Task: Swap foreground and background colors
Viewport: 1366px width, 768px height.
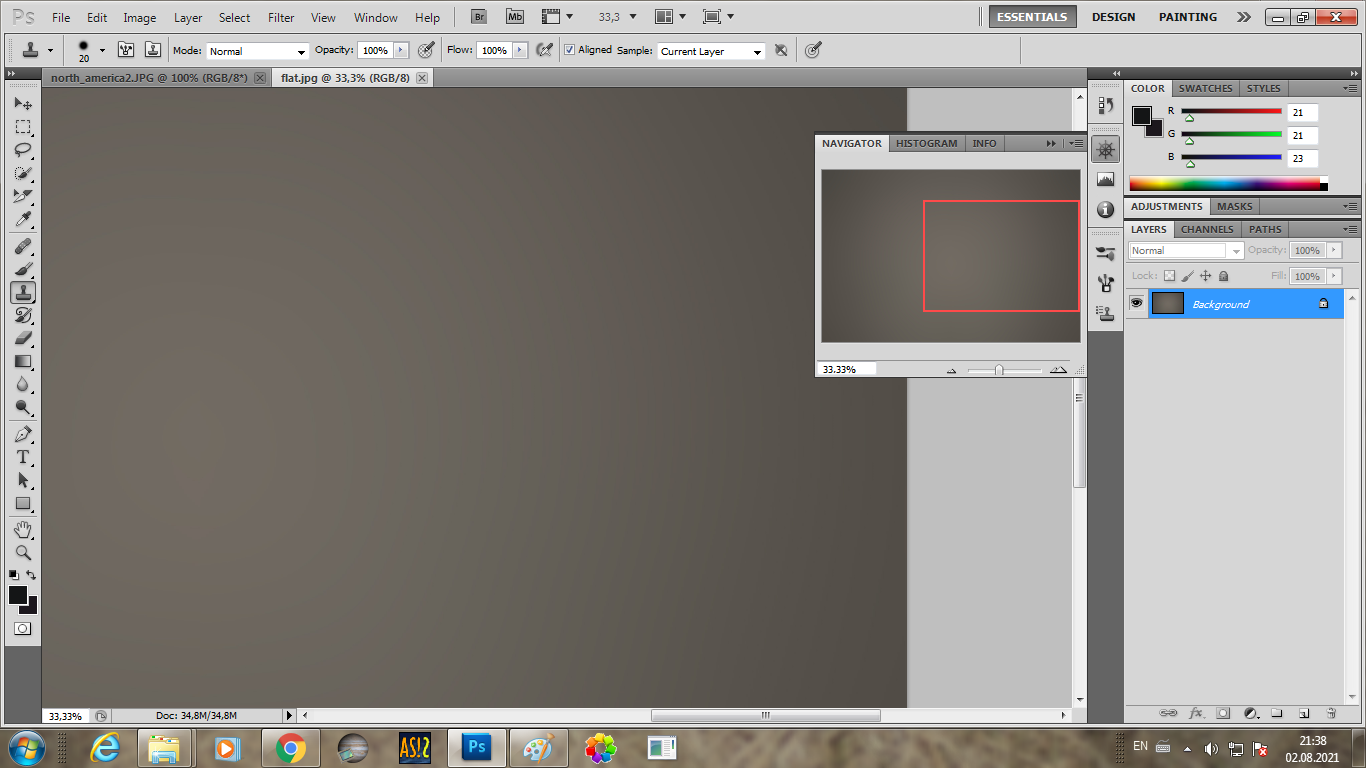Action: tap(31, 575)
